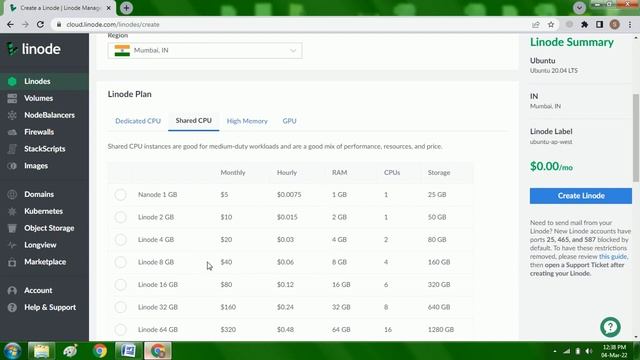Select the Linode 32 GB plan radio

(x=120, y=307)
